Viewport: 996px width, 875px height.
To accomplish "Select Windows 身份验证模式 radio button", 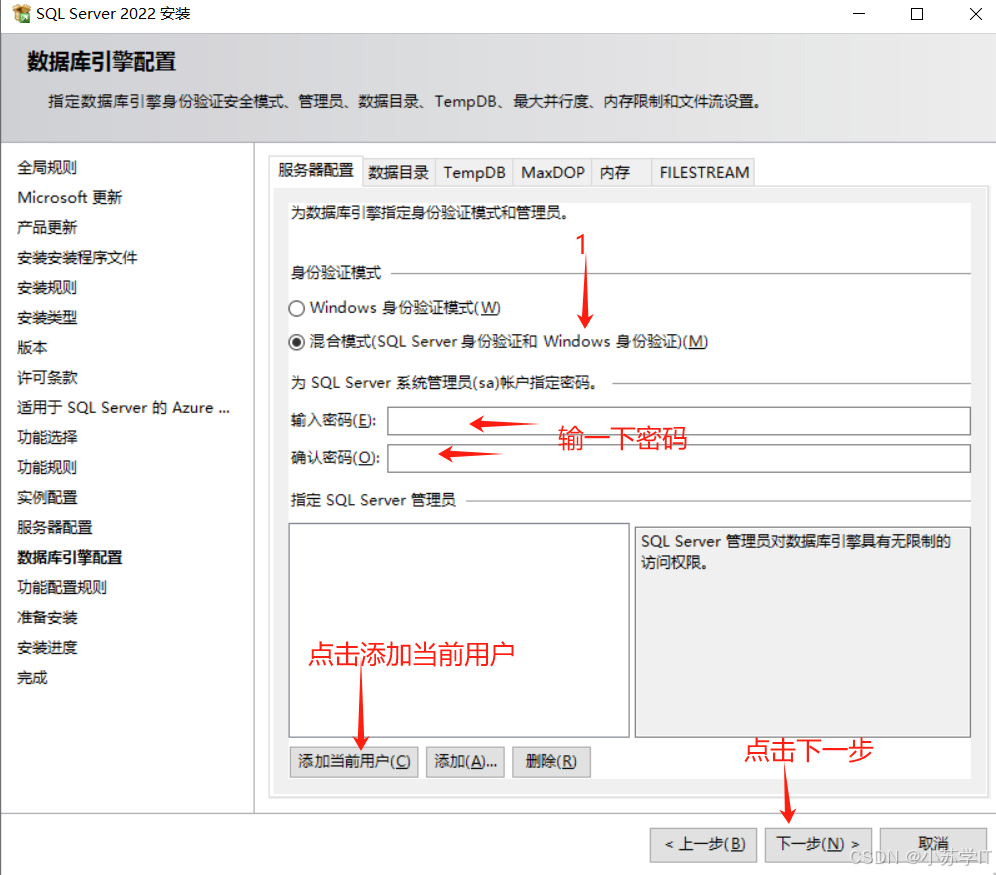I will pyautogui.click(x=296, y=309).
